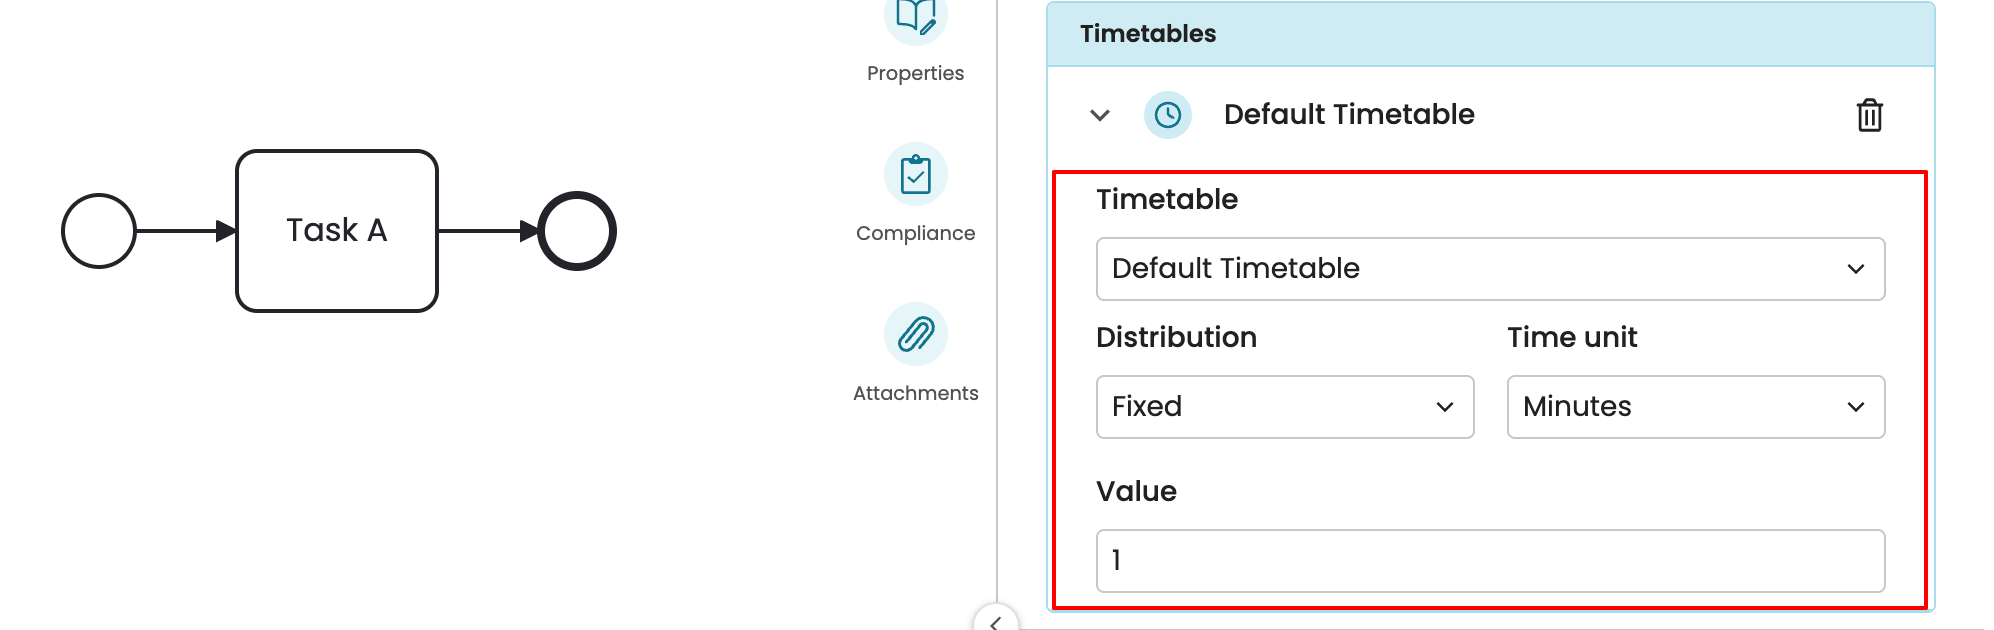Click the Compliance label in sidebar
Image resolution: width=1994 pixels, height=630 pixels.
point(915,233)
